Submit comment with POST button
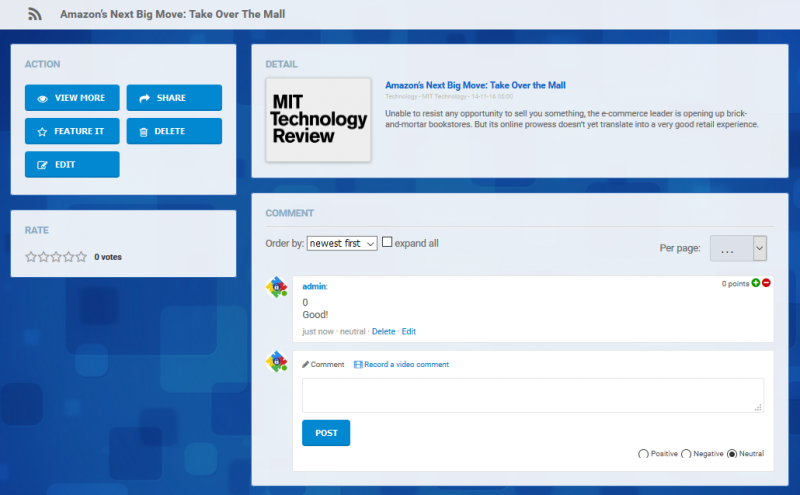This screenshot has width=800, height=495. [x=326, y=433]
